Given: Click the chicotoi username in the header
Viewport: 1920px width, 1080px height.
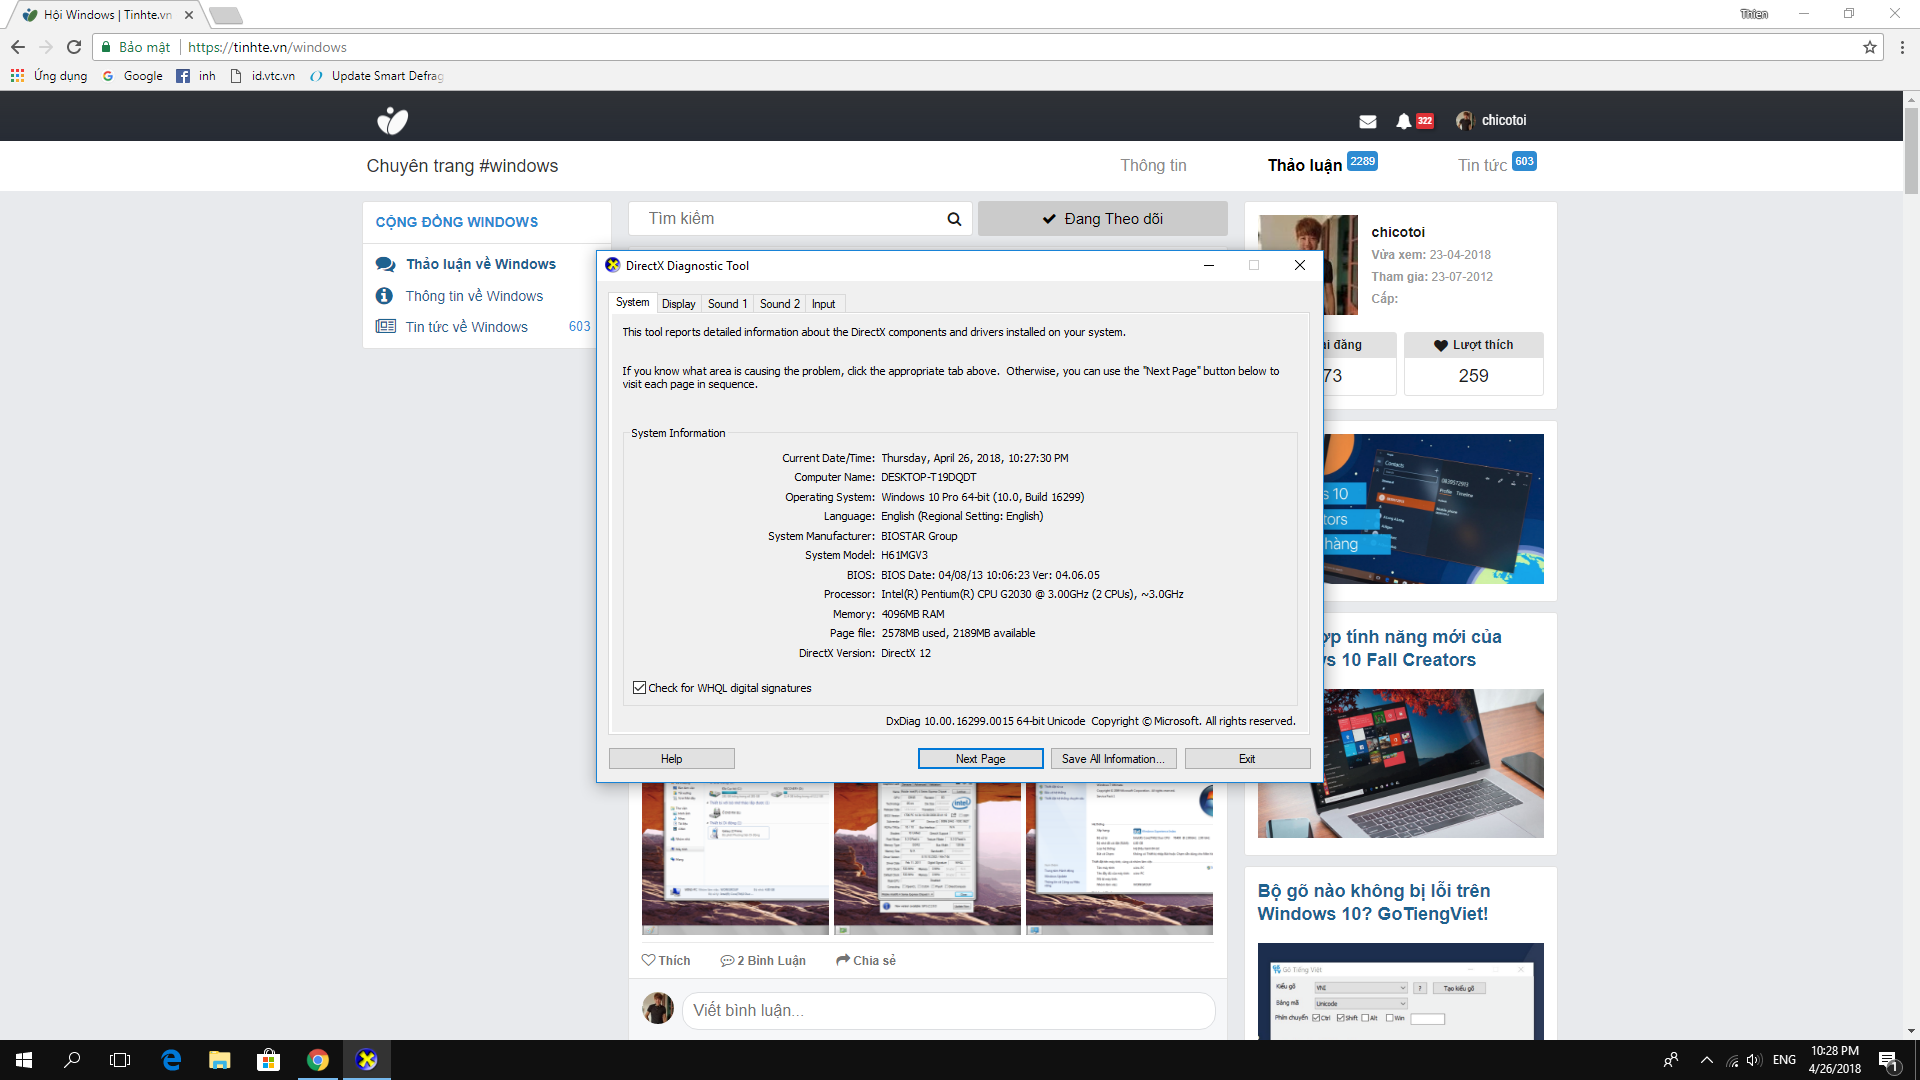Looking at the screenshot, I should click(x=1504, y=121).
